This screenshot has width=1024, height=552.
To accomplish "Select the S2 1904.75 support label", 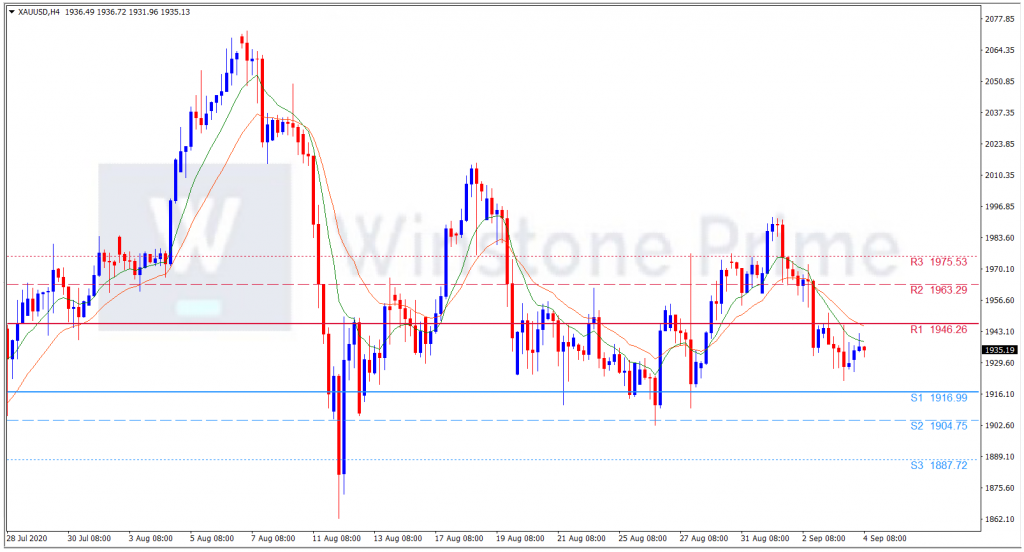I will point(938,426).
